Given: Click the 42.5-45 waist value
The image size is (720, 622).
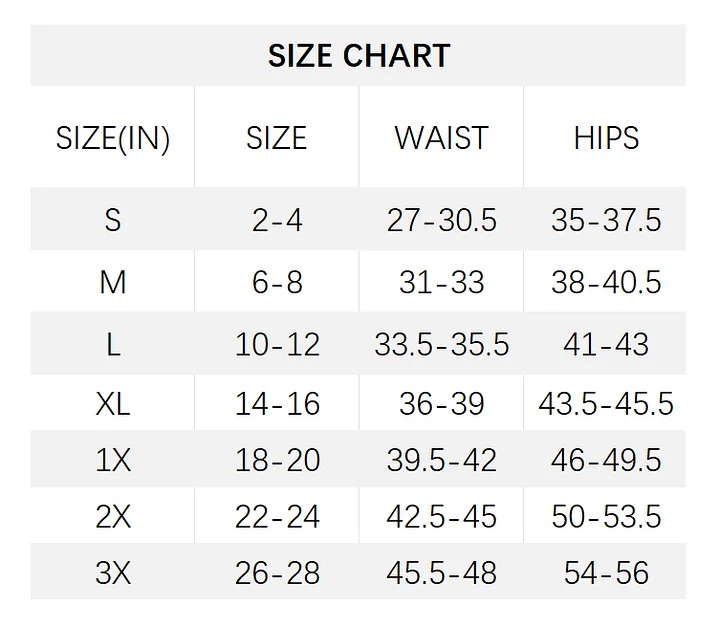Looking at the screenshot, I should pos(441,516).
